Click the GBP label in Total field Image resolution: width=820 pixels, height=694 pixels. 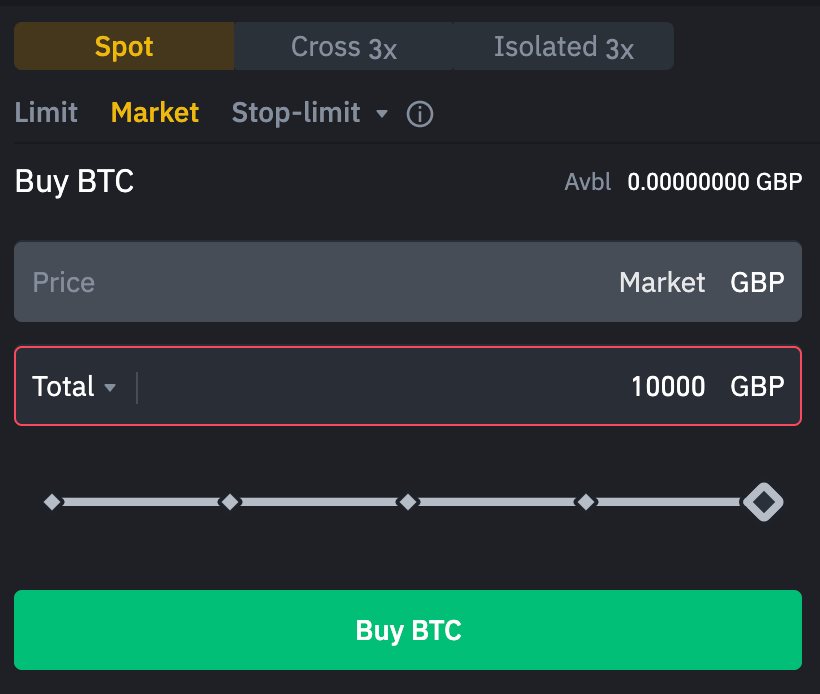point(757,387)
